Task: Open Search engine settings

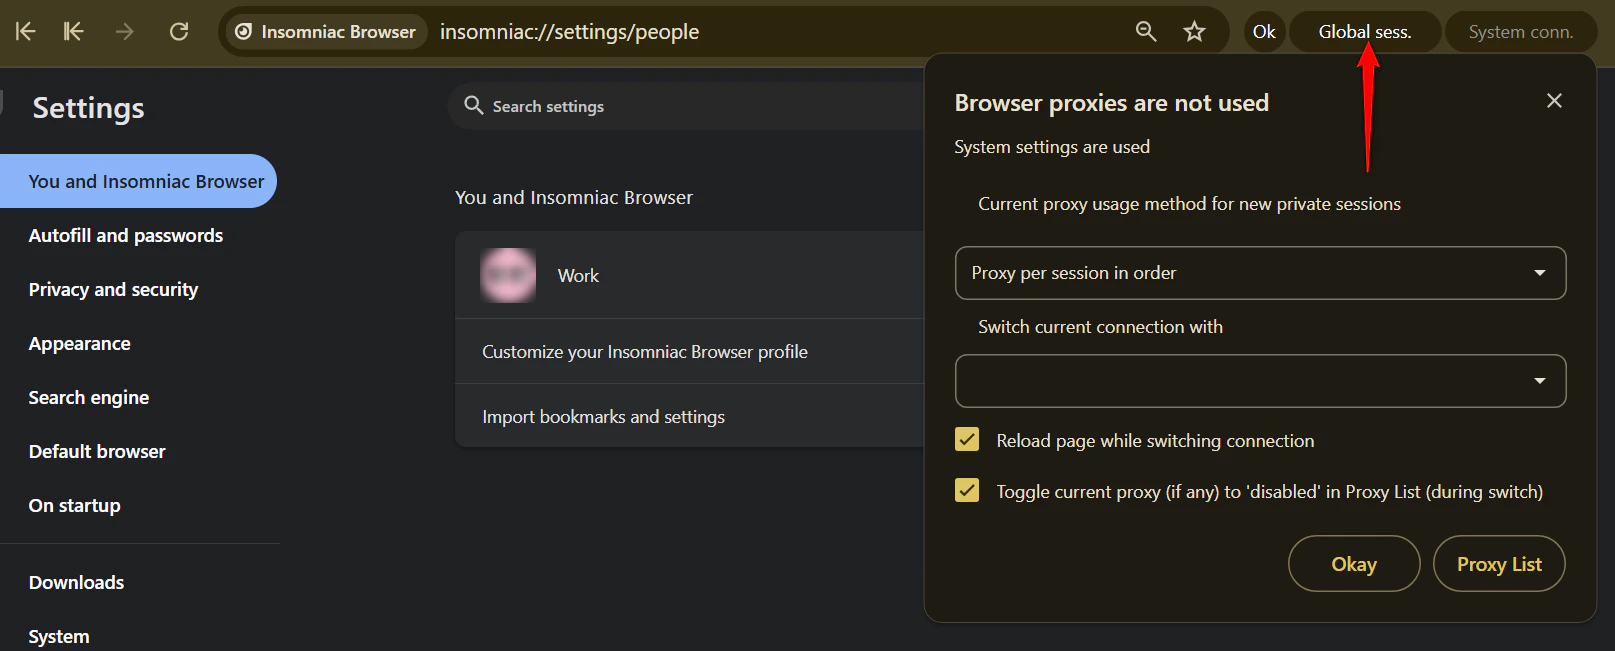Action: [89, 397]
